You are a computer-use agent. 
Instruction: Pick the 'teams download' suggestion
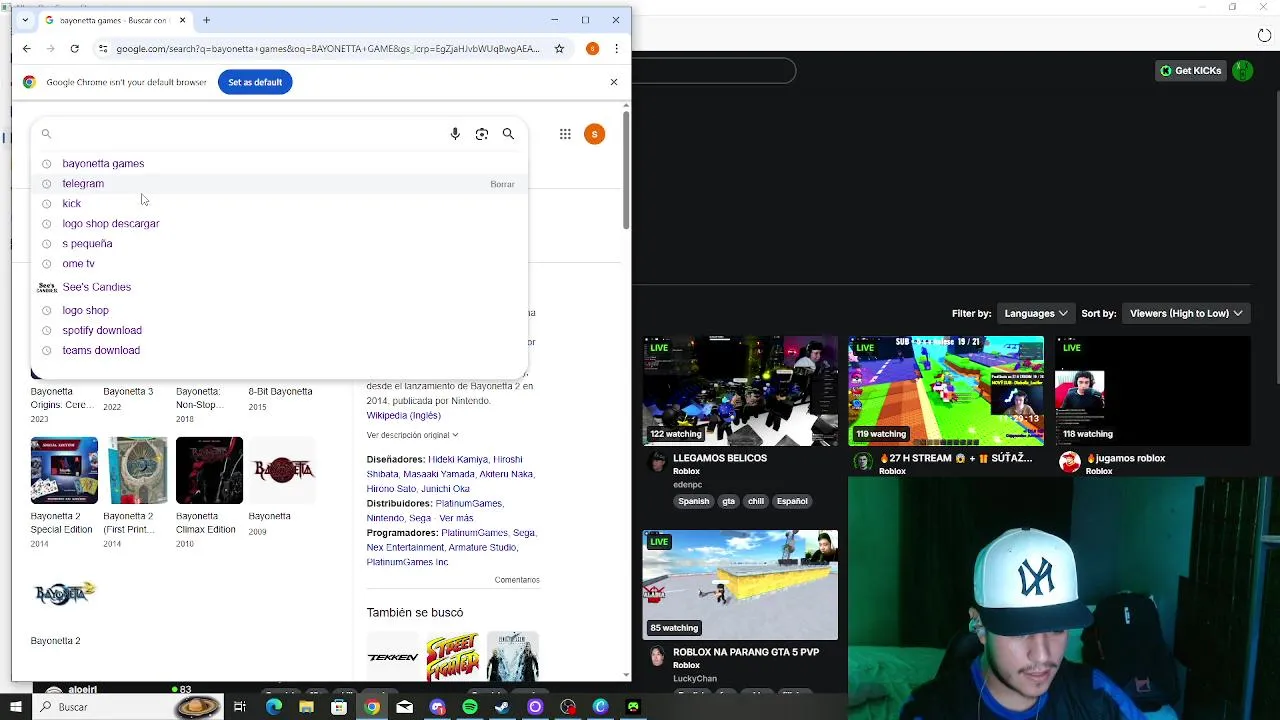coord(101,350)
